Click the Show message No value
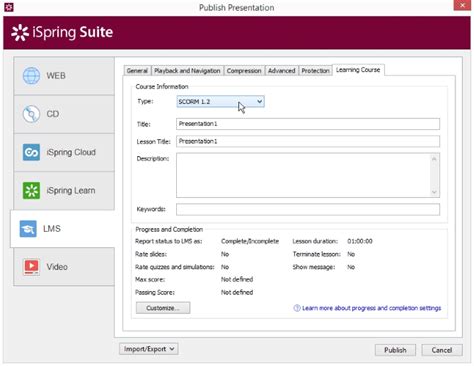The width and height of the screenshot is (474, 366). [351, 267]
